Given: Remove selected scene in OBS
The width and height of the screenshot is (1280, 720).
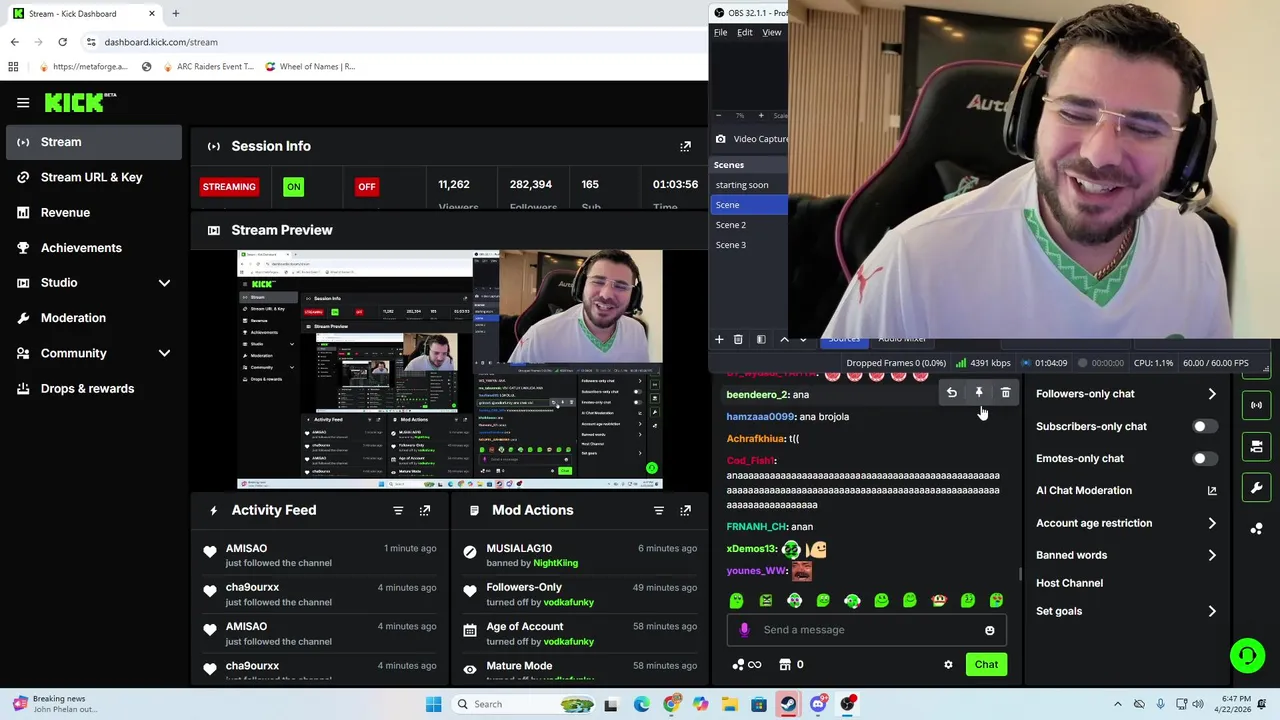Looking at the screenshot, I should [738, 339].
